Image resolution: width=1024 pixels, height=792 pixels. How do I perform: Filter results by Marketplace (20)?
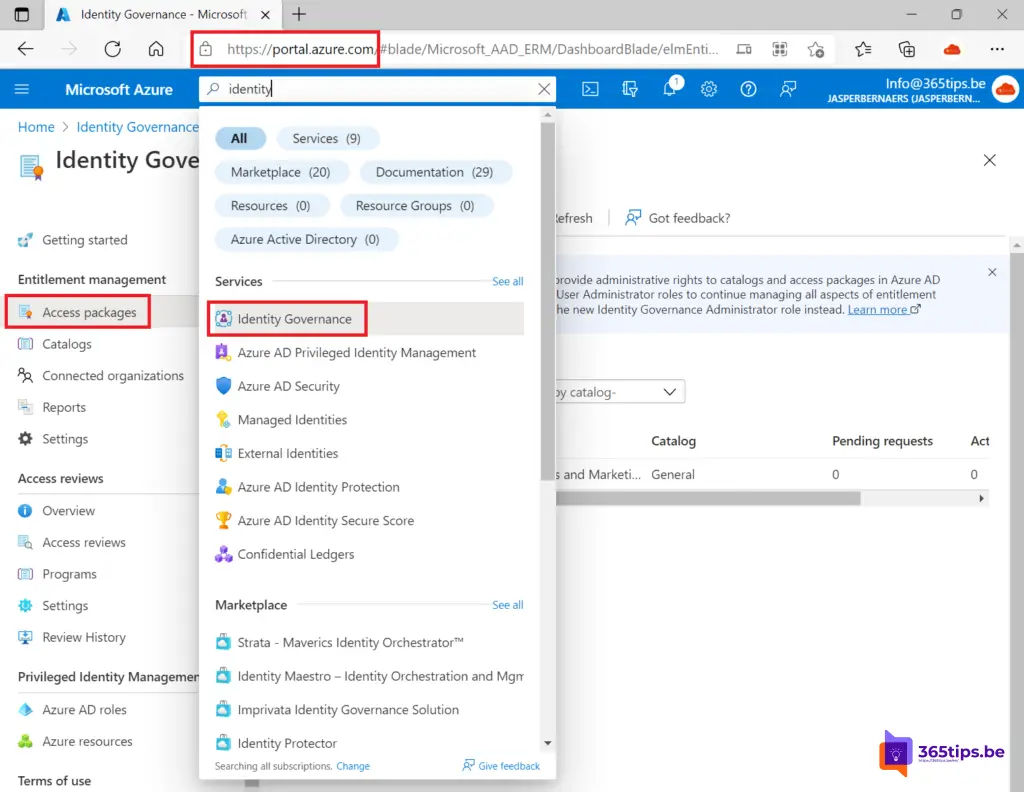(x=281, y=172)
